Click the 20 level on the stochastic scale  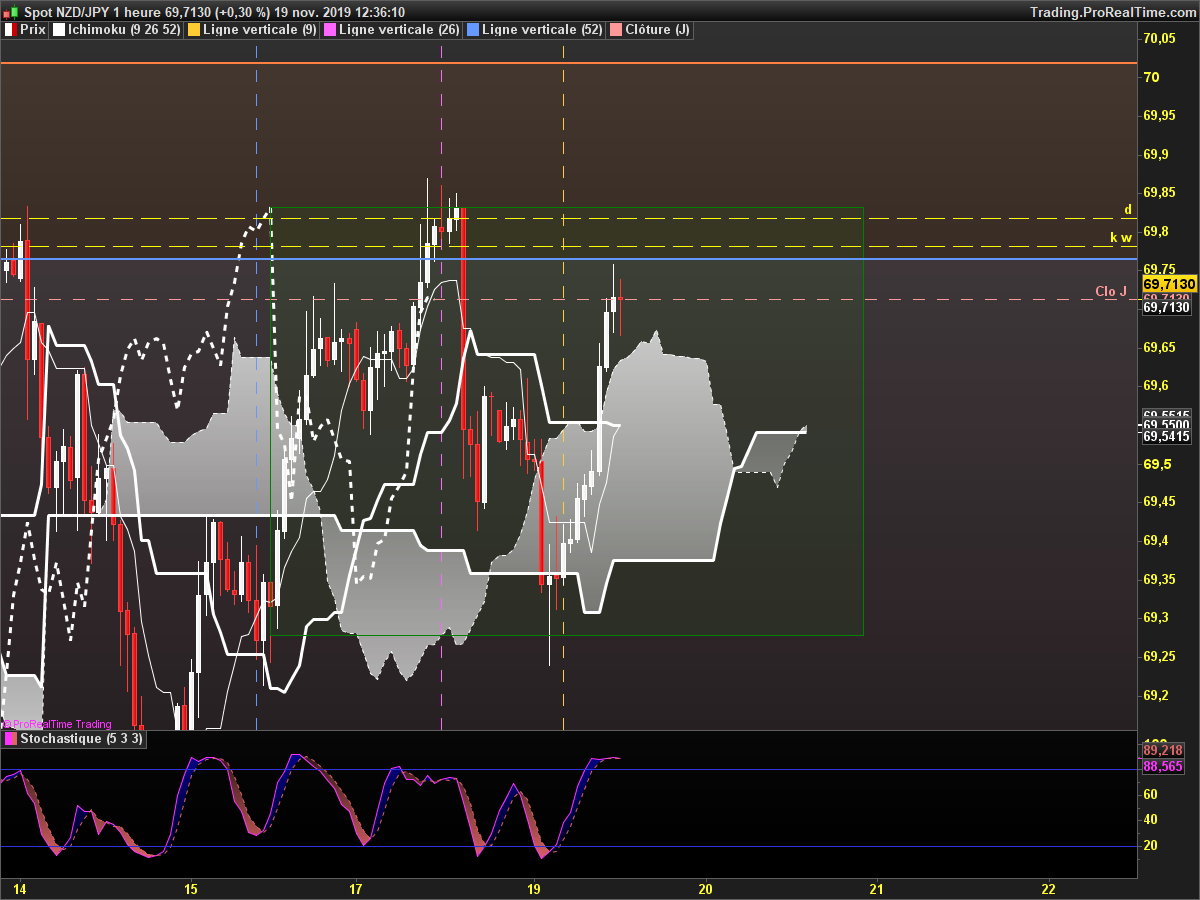(x=1151, y=845)
